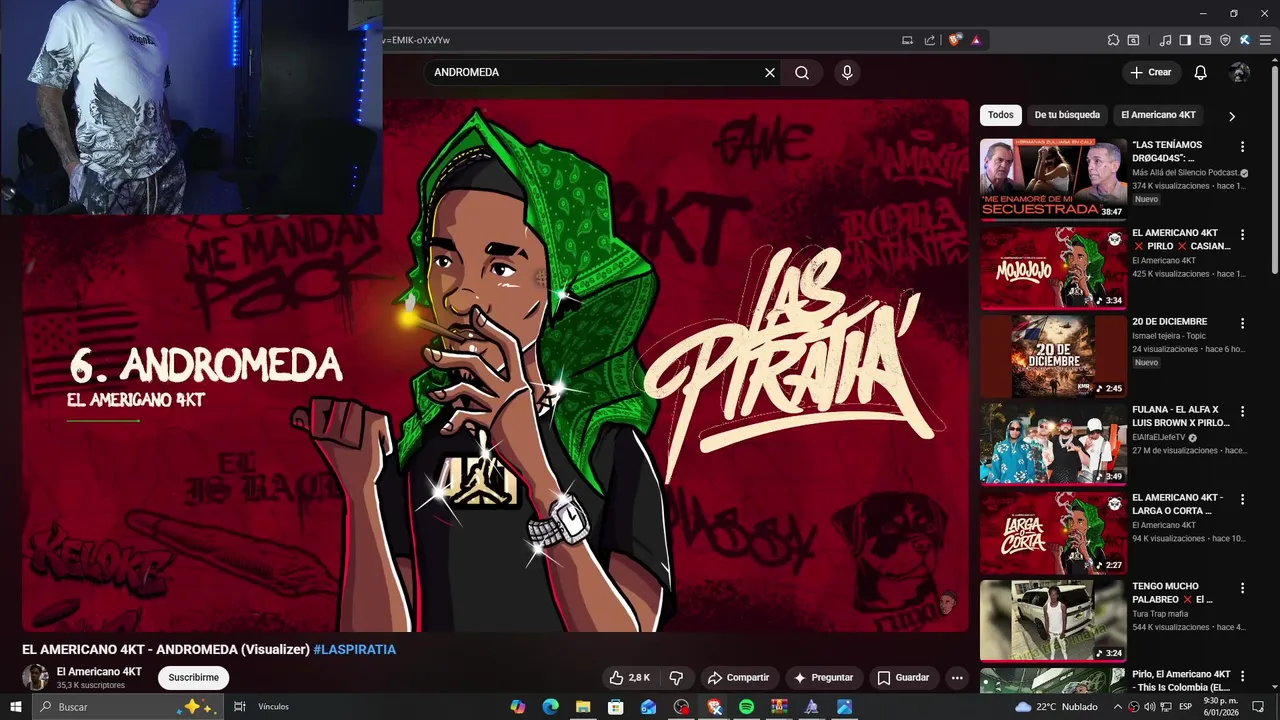Open YouTube notifications bell
The width and height of the screenshot is (1280, 720).
tap(1201, 72)
